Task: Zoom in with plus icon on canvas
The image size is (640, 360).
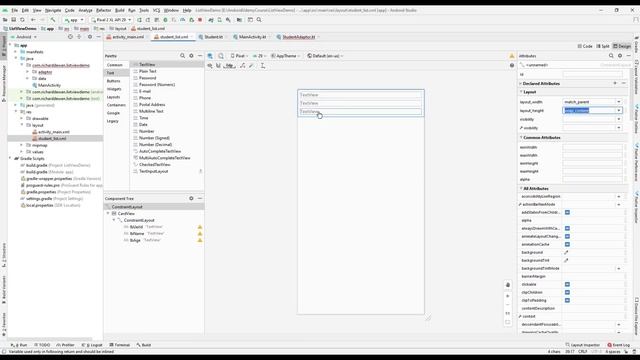Action: tap(508, 296)
